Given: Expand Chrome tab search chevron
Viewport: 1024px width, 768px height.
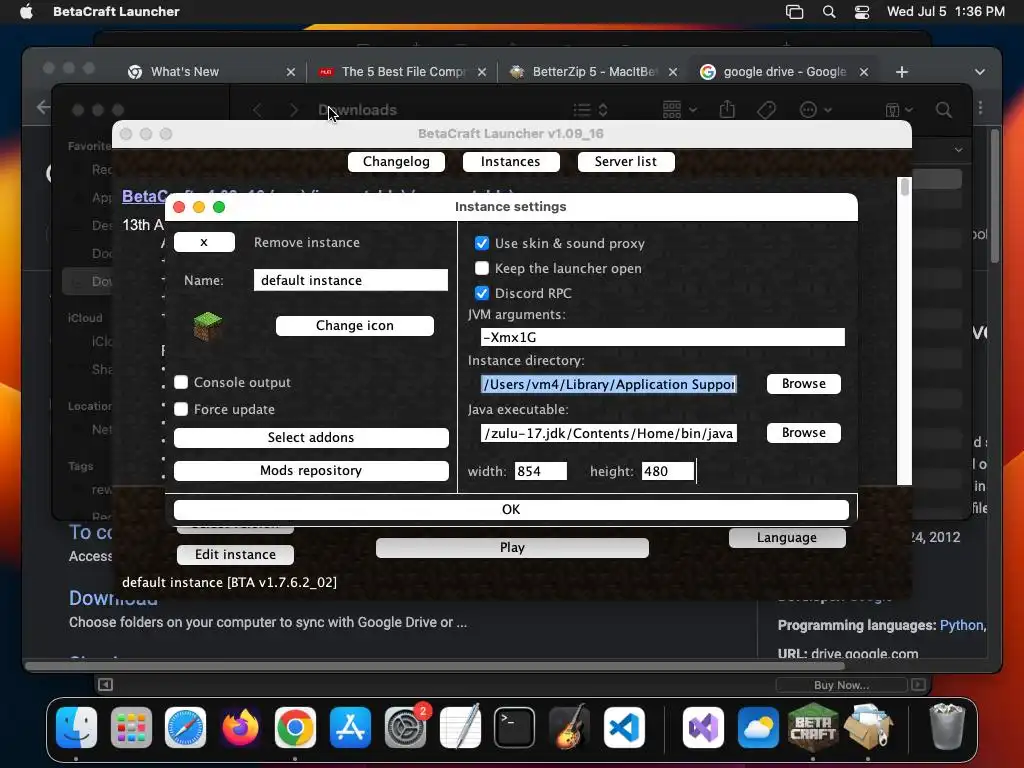Looking at the screenshot, I should pos(980,72).
